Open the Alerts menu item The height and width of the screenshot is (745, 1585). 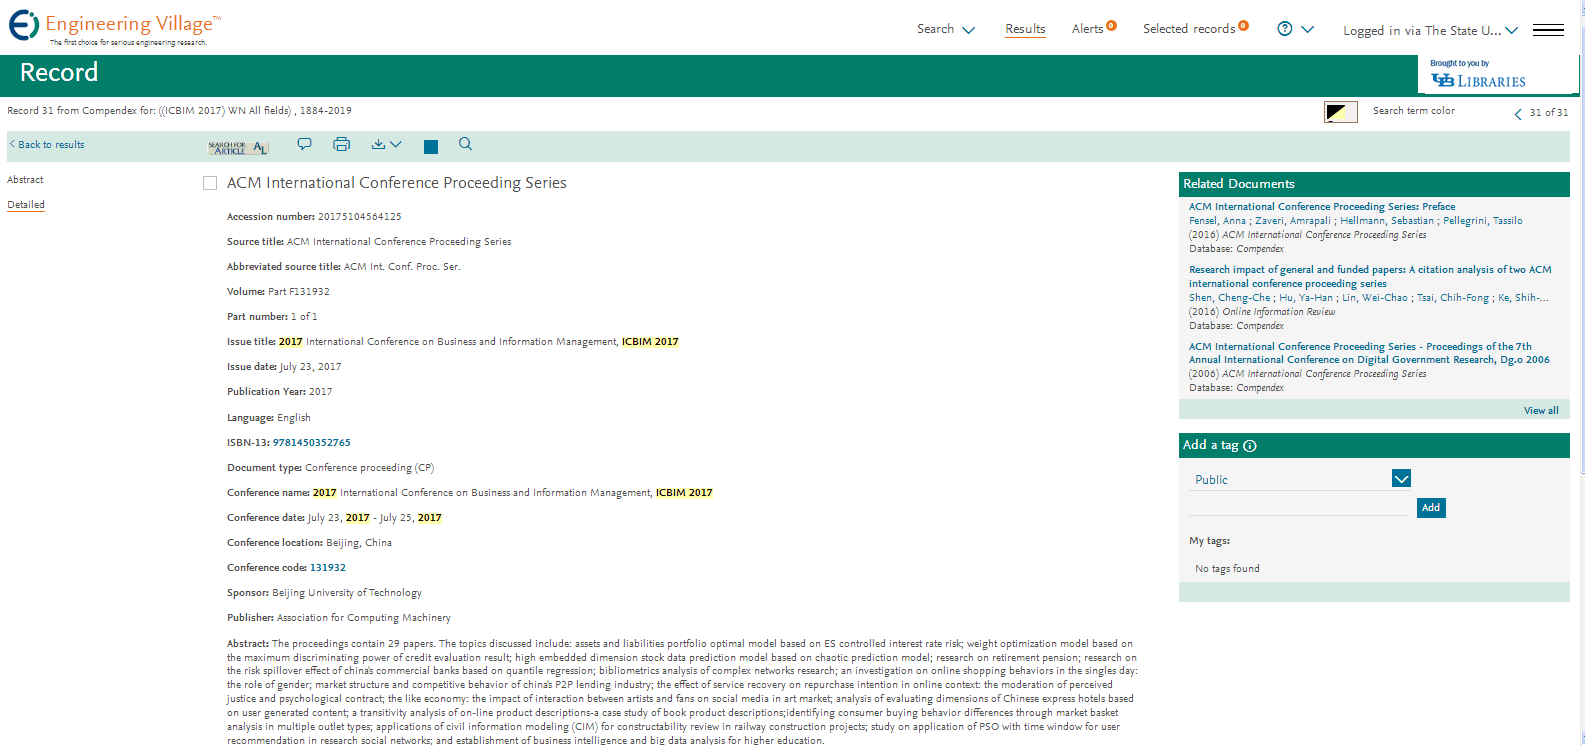(x=1088, y=29)
